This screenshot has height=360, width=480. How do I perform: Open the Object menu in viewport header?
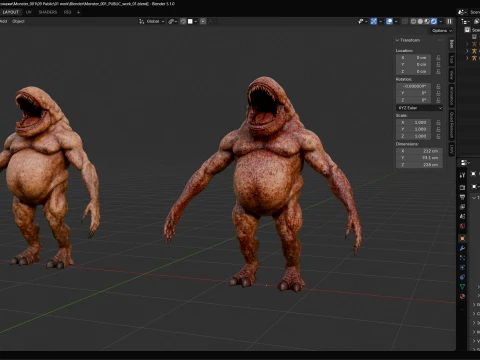coord(18,21)
